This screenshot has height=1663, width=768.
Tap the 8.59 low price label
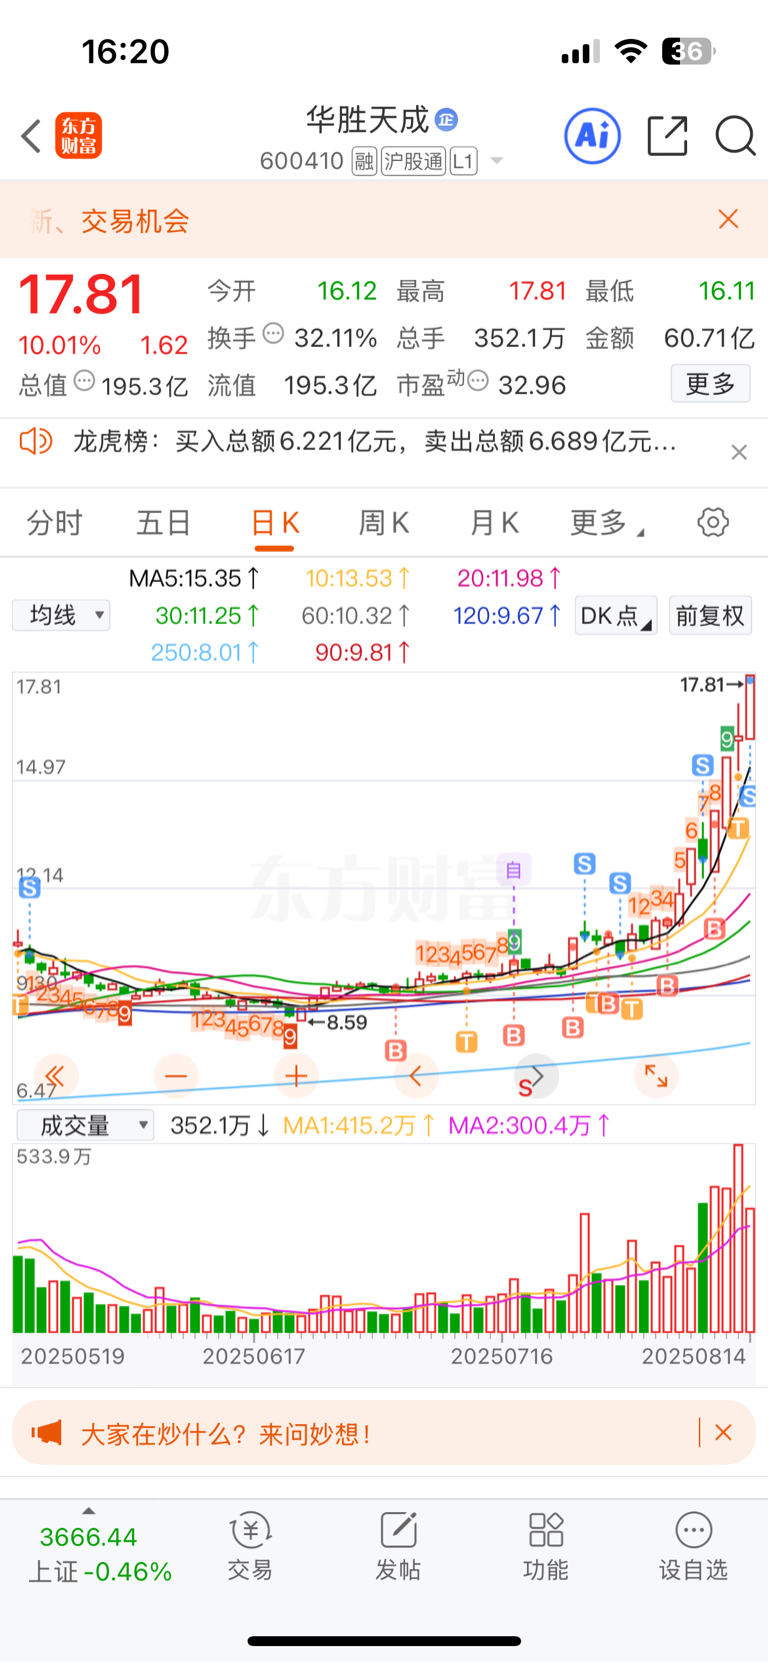(x=338, y=1022)
